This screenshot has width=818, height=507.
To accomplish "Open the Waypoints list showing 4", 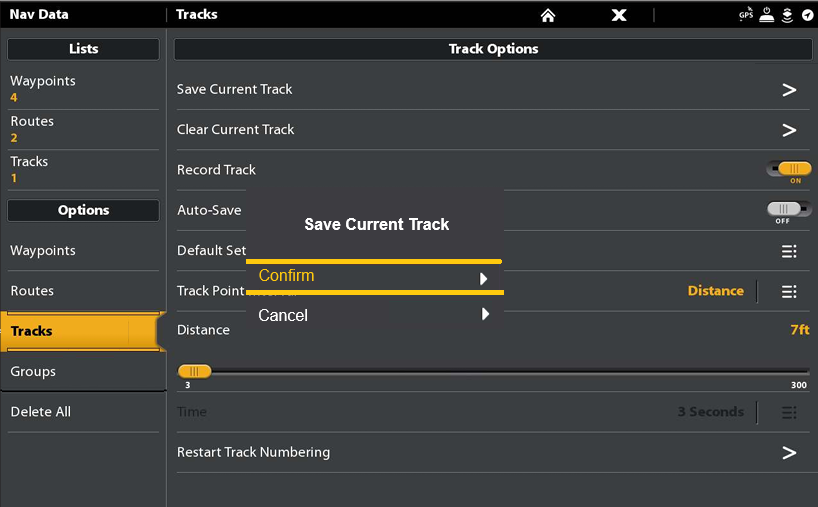I will (80, 88).
